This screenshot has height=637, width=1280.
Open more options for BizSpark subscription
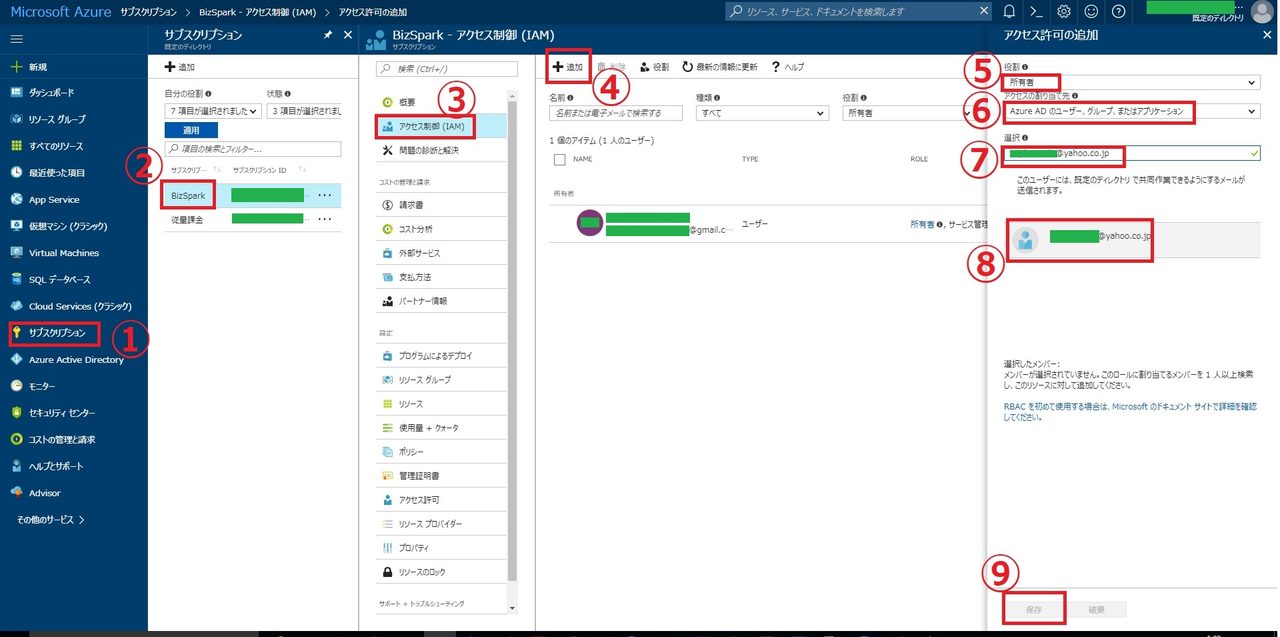click(x=324, y=195)
